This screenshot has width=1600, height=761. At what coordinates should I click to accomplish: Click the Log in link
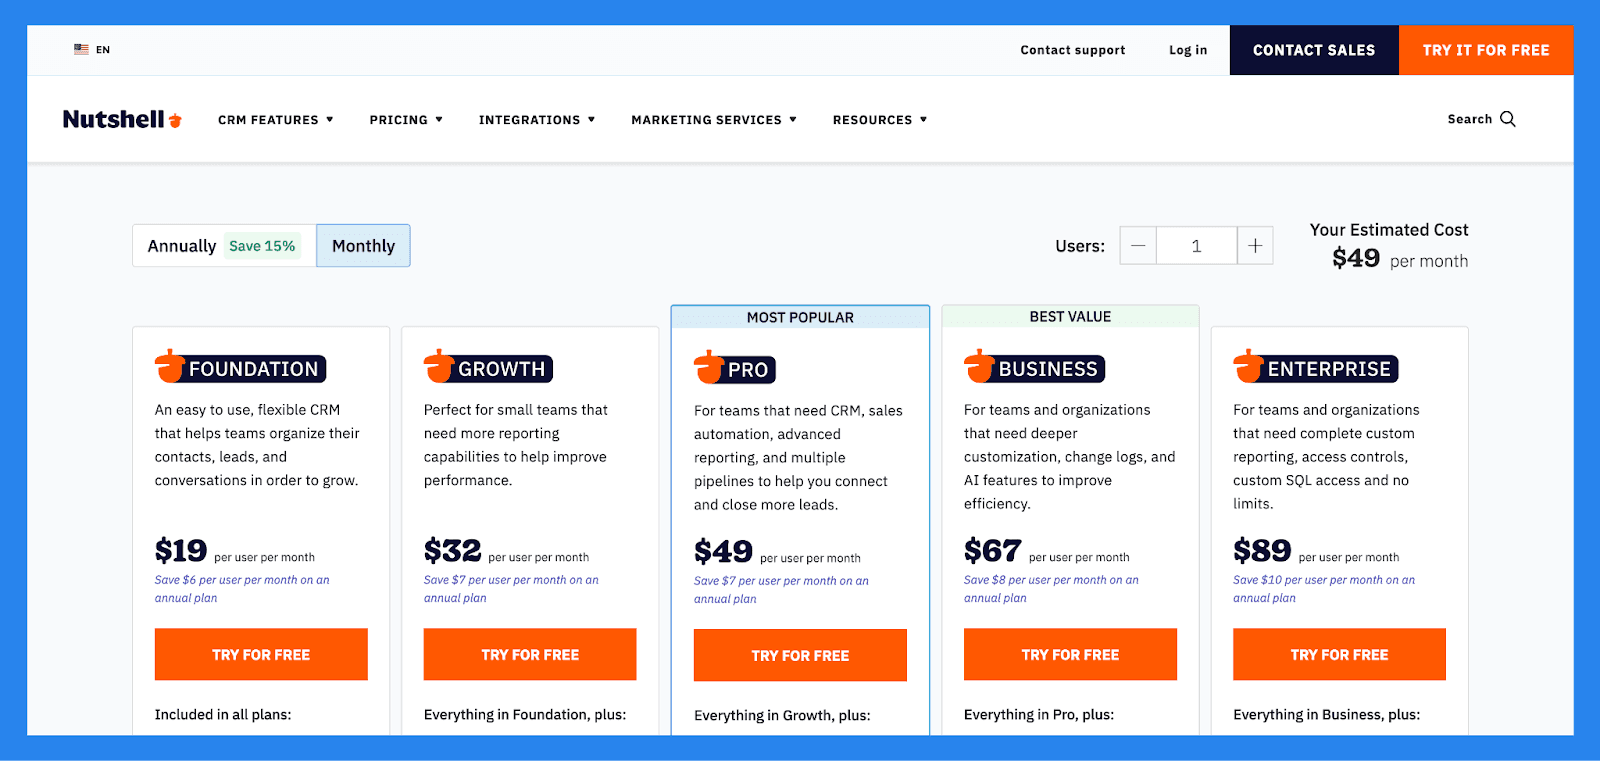(1188, 50)
